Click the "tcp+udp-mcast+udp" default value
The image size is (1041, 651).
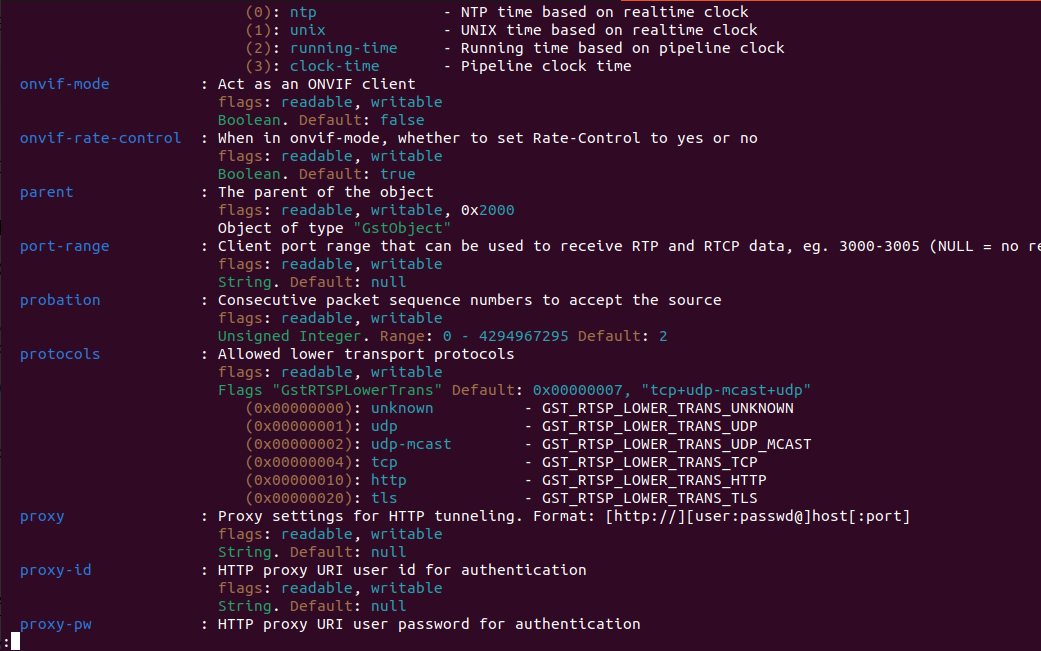pos(726,390)
